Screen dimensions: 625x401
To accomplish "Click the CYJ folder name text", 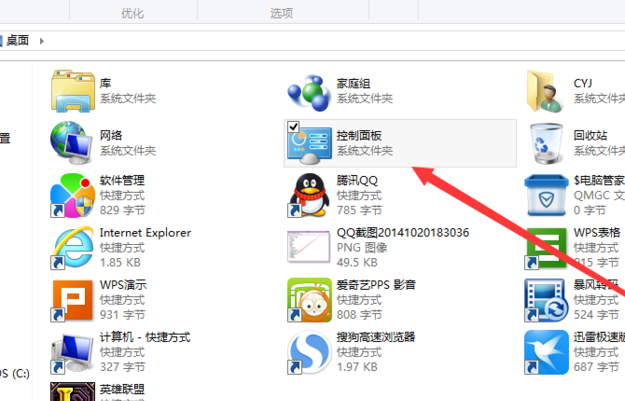I will pyautogui.click(x=583, y=83).
